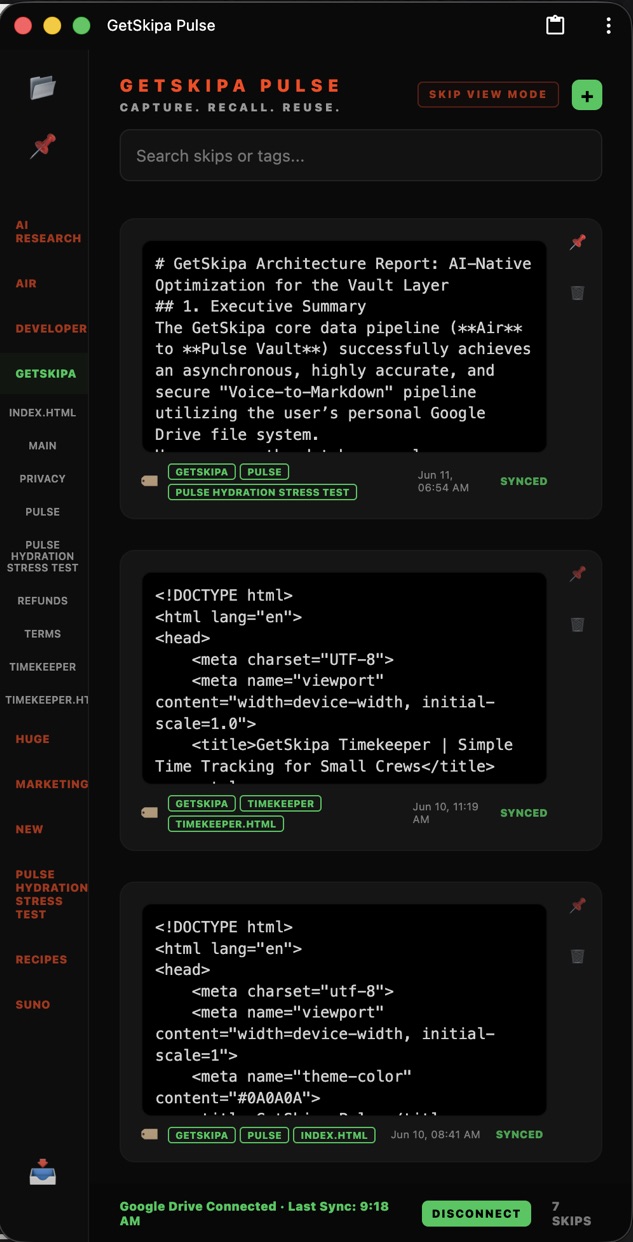
Task: Click TIMEKEEPER.HTML tag chip on second card
Action: (x=226, y=824)
